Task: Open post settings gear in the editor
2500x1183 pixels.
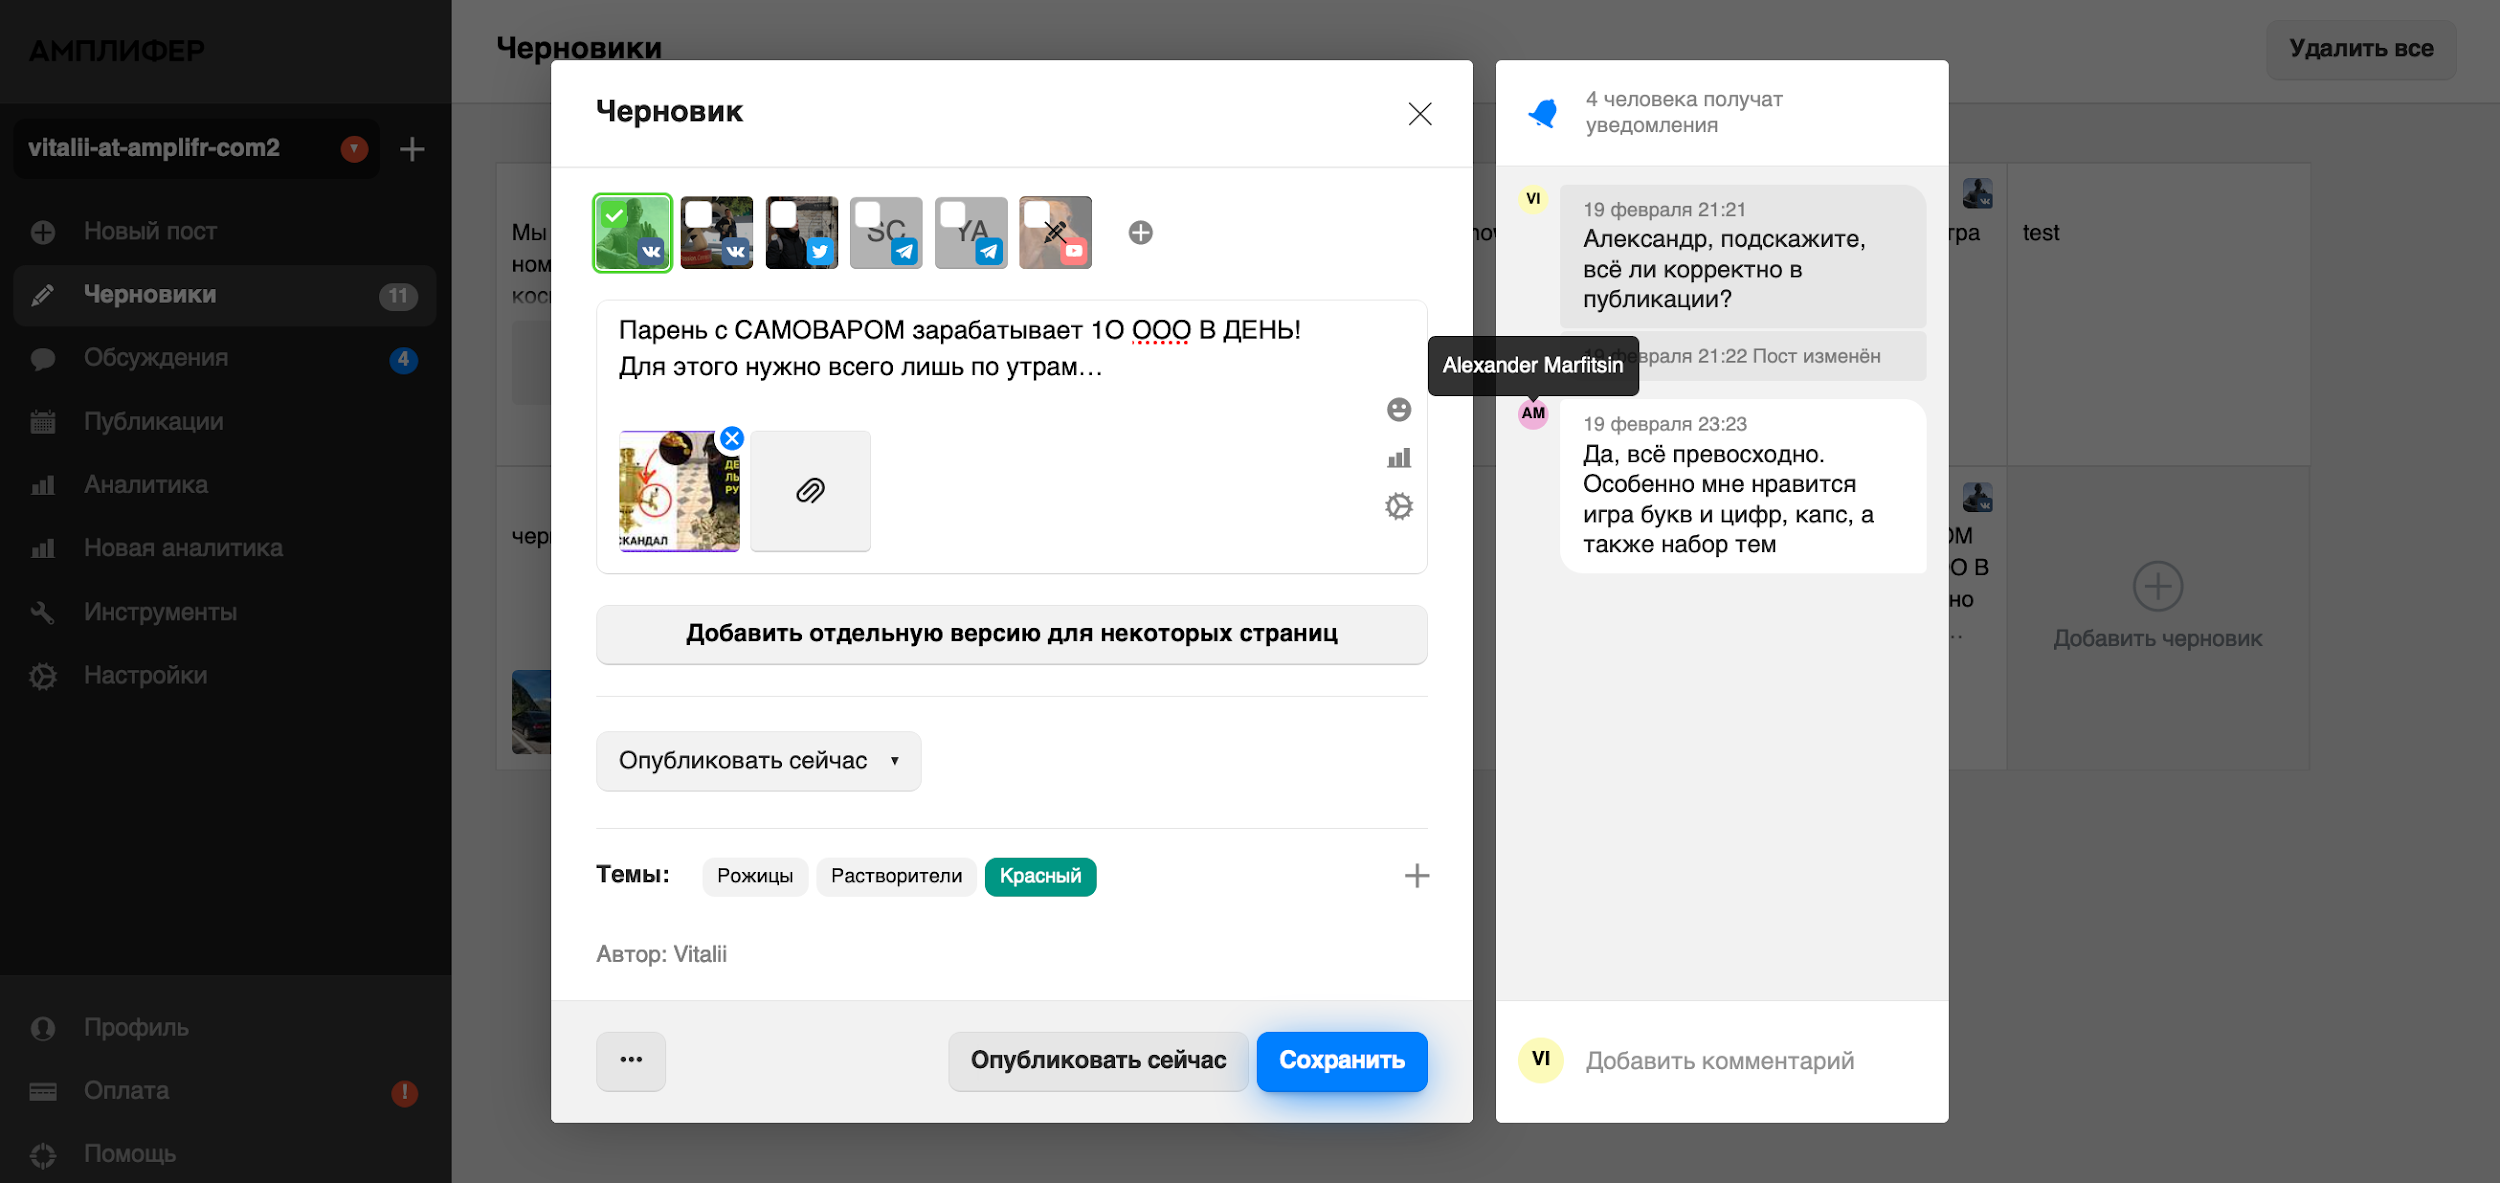Action: coord(1399,506)
